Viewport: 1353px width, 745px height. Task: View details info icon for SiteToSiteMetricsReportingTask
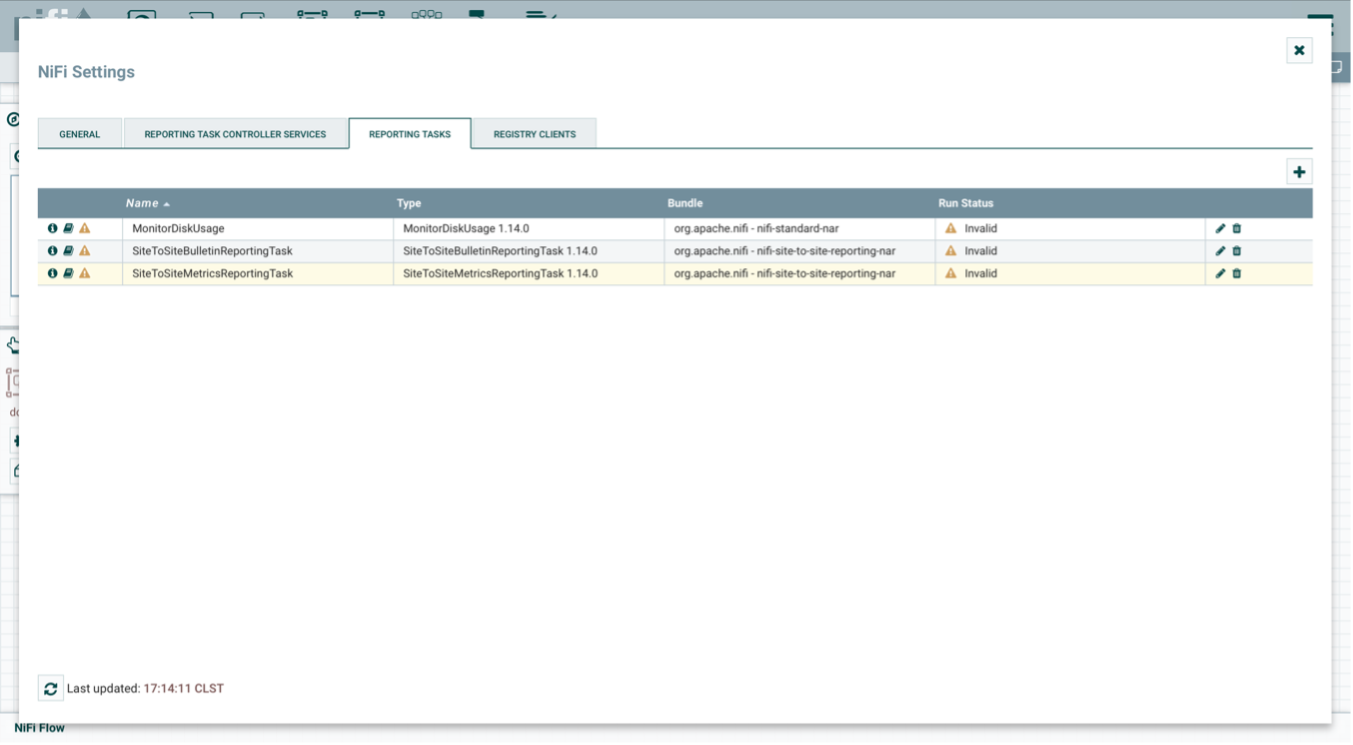52,273
